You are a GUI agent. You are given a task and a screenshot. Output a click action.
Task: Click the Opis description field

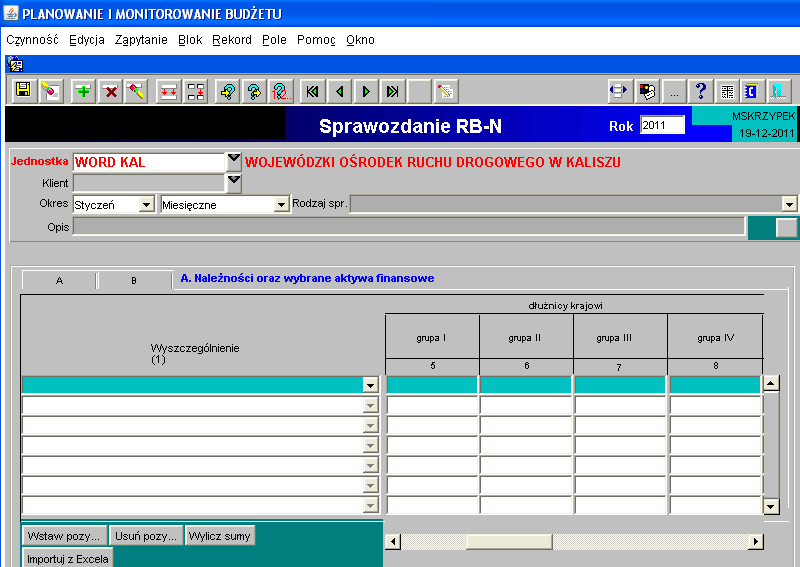(409, 226)
